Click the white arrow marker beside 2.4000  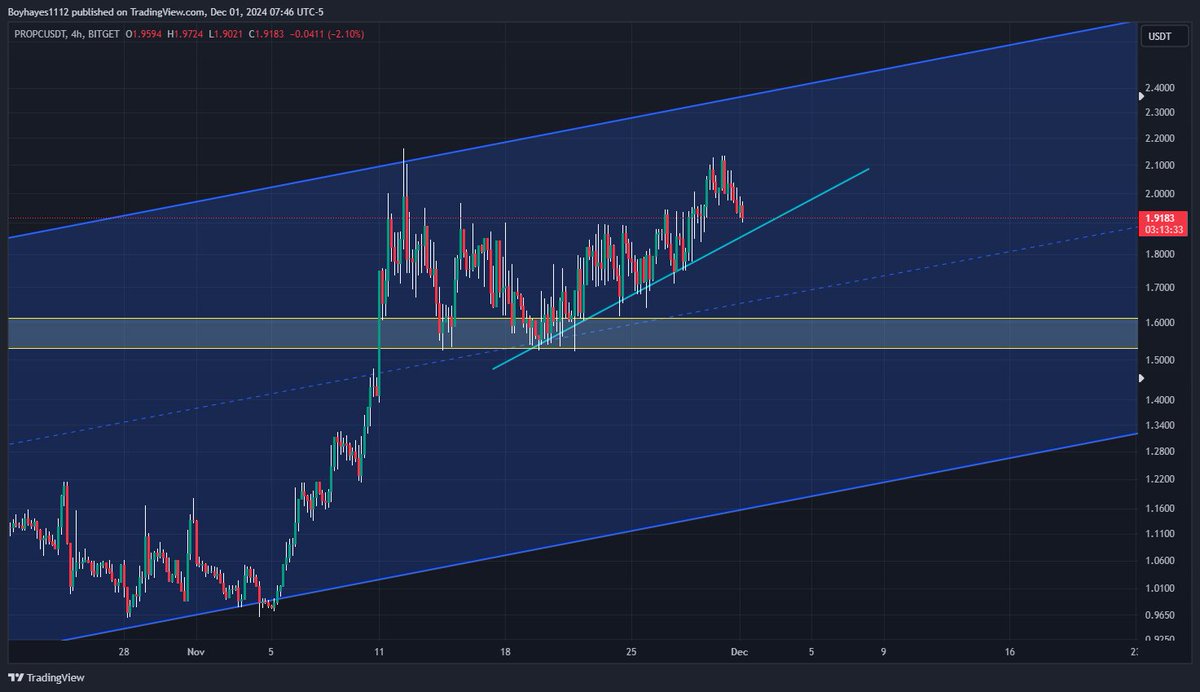click(1141, 96)
